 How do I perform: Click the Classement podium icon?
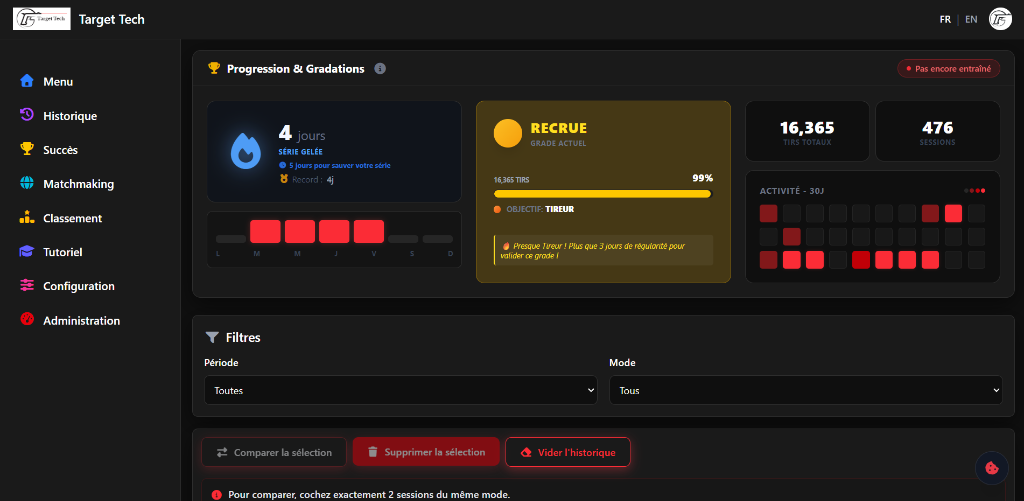[27, 218]
